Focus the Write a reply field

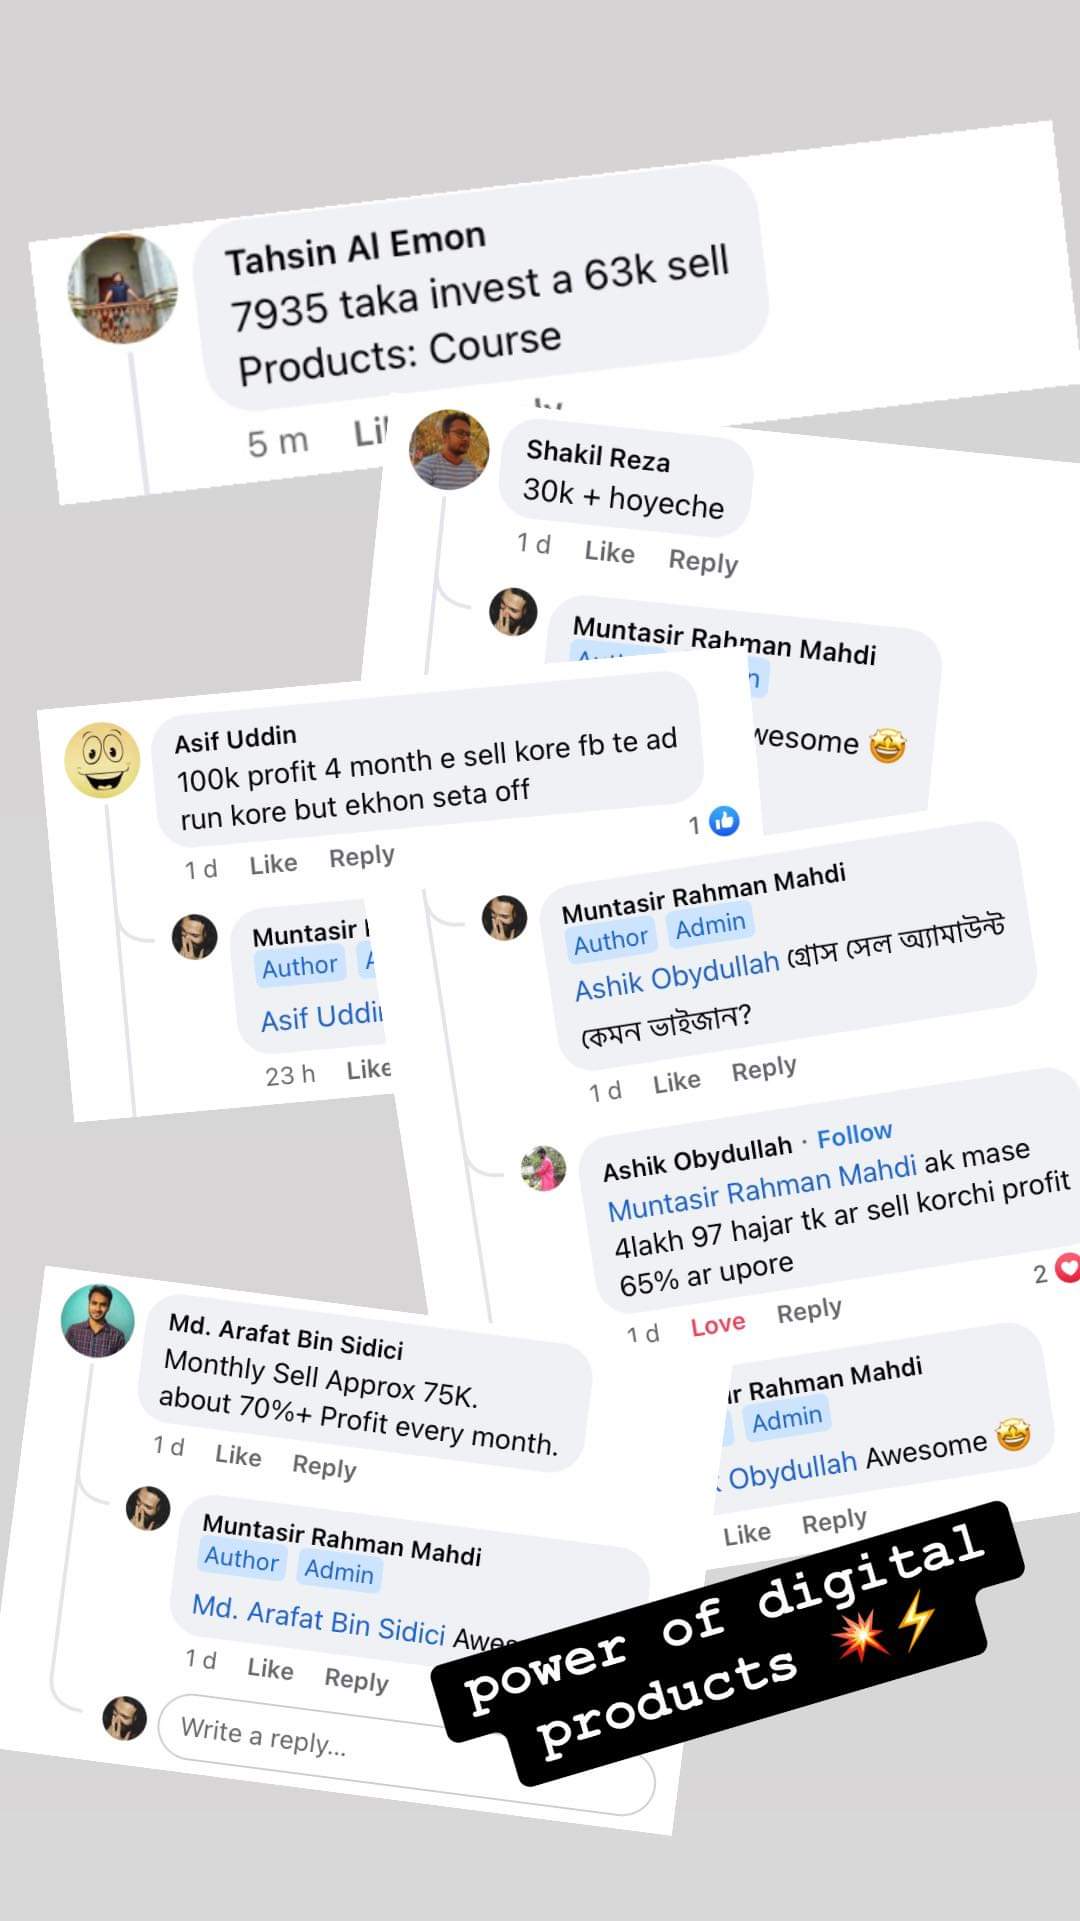coord(406,1755)
